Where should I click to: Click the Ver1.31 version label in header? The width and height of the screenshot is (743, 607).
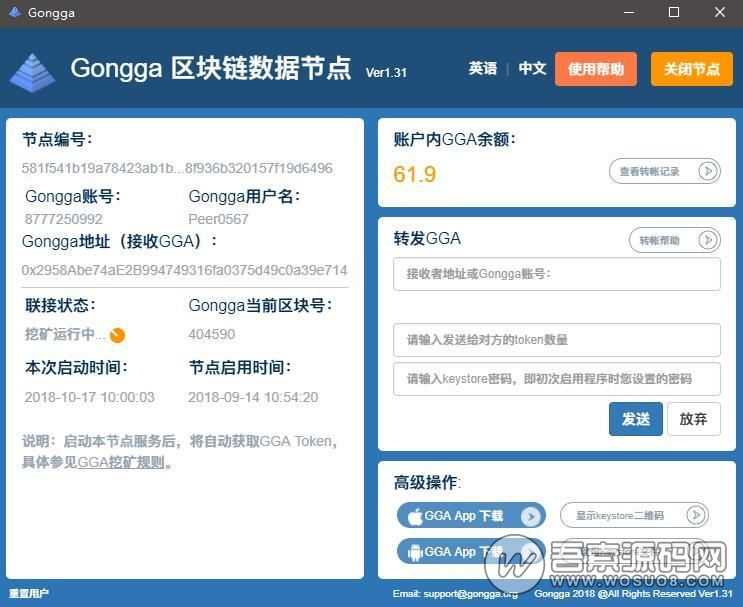pos(386,72)
